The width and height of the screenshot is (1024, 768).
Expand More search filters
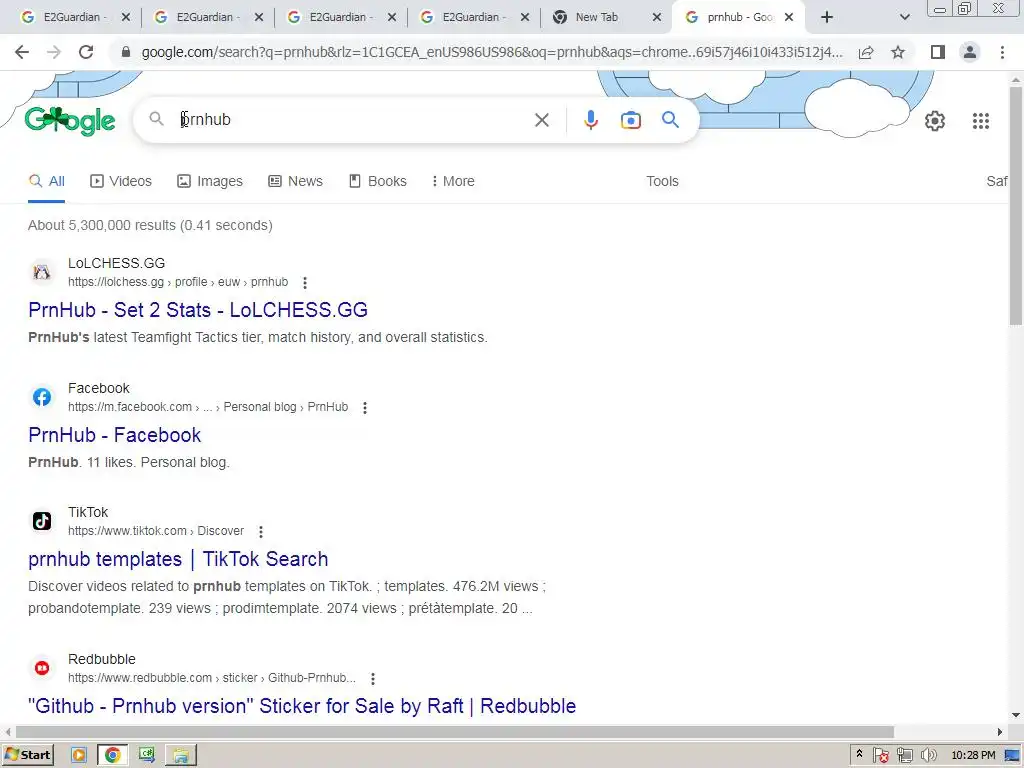[x=453, y=182]
